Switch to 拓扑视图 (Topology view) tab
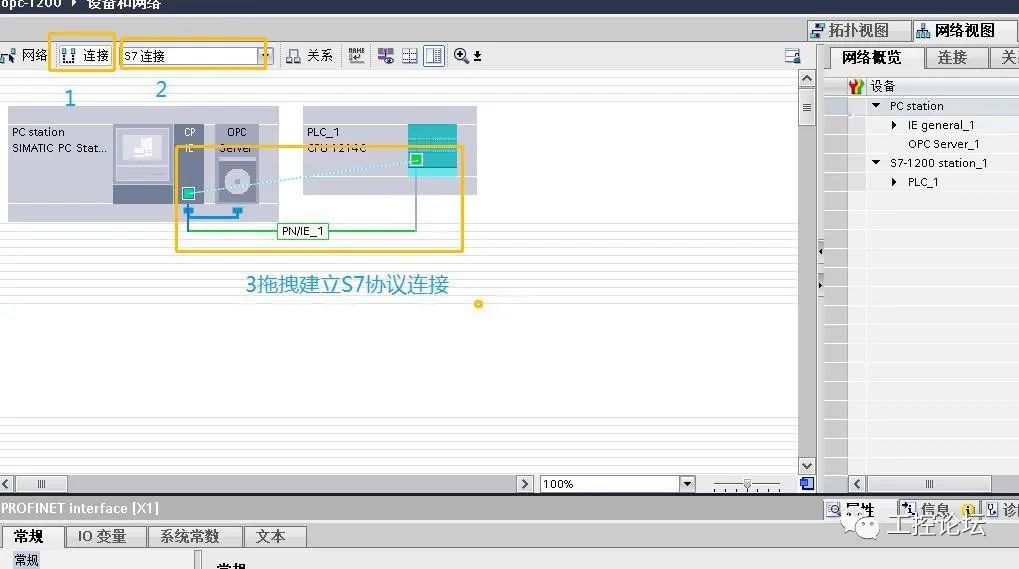 [858, 31]
